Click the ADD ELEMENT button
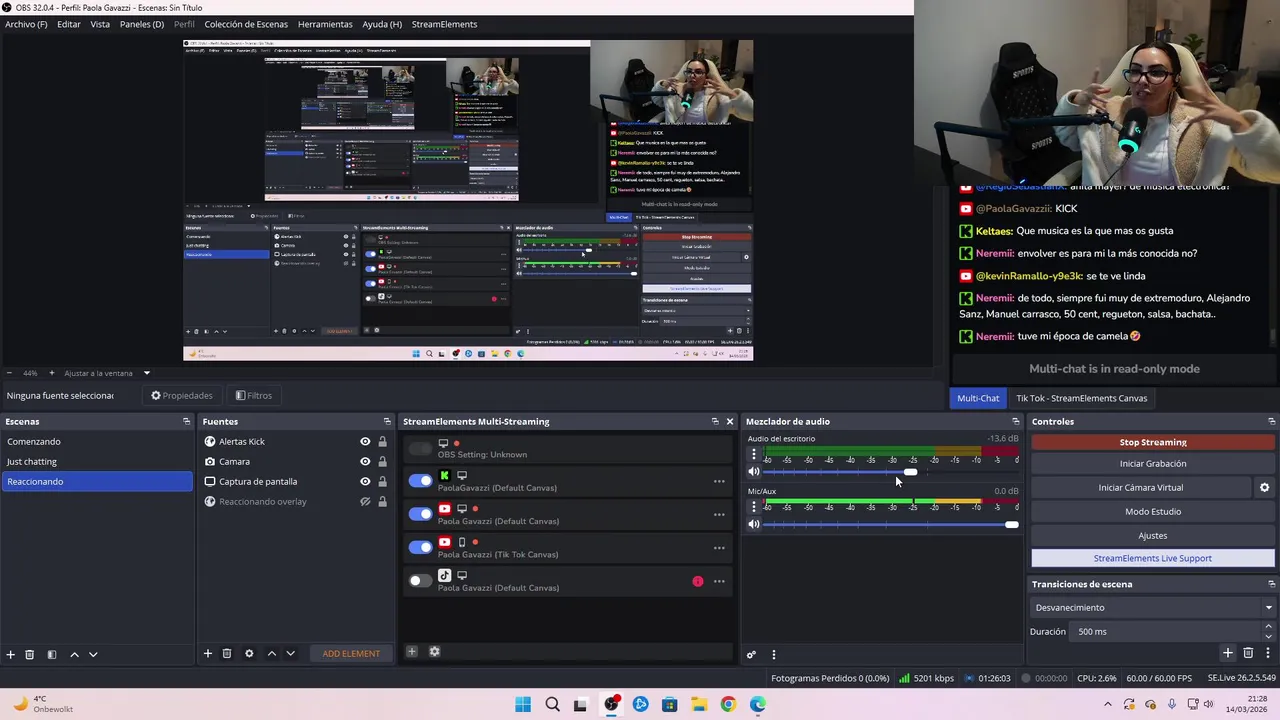 [x=351, y=654]
